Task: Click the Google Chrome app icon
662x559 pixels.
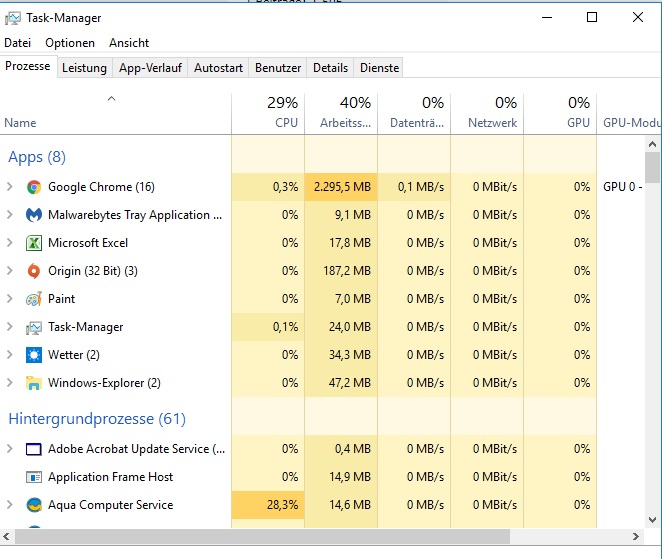Action: [33, 187]
